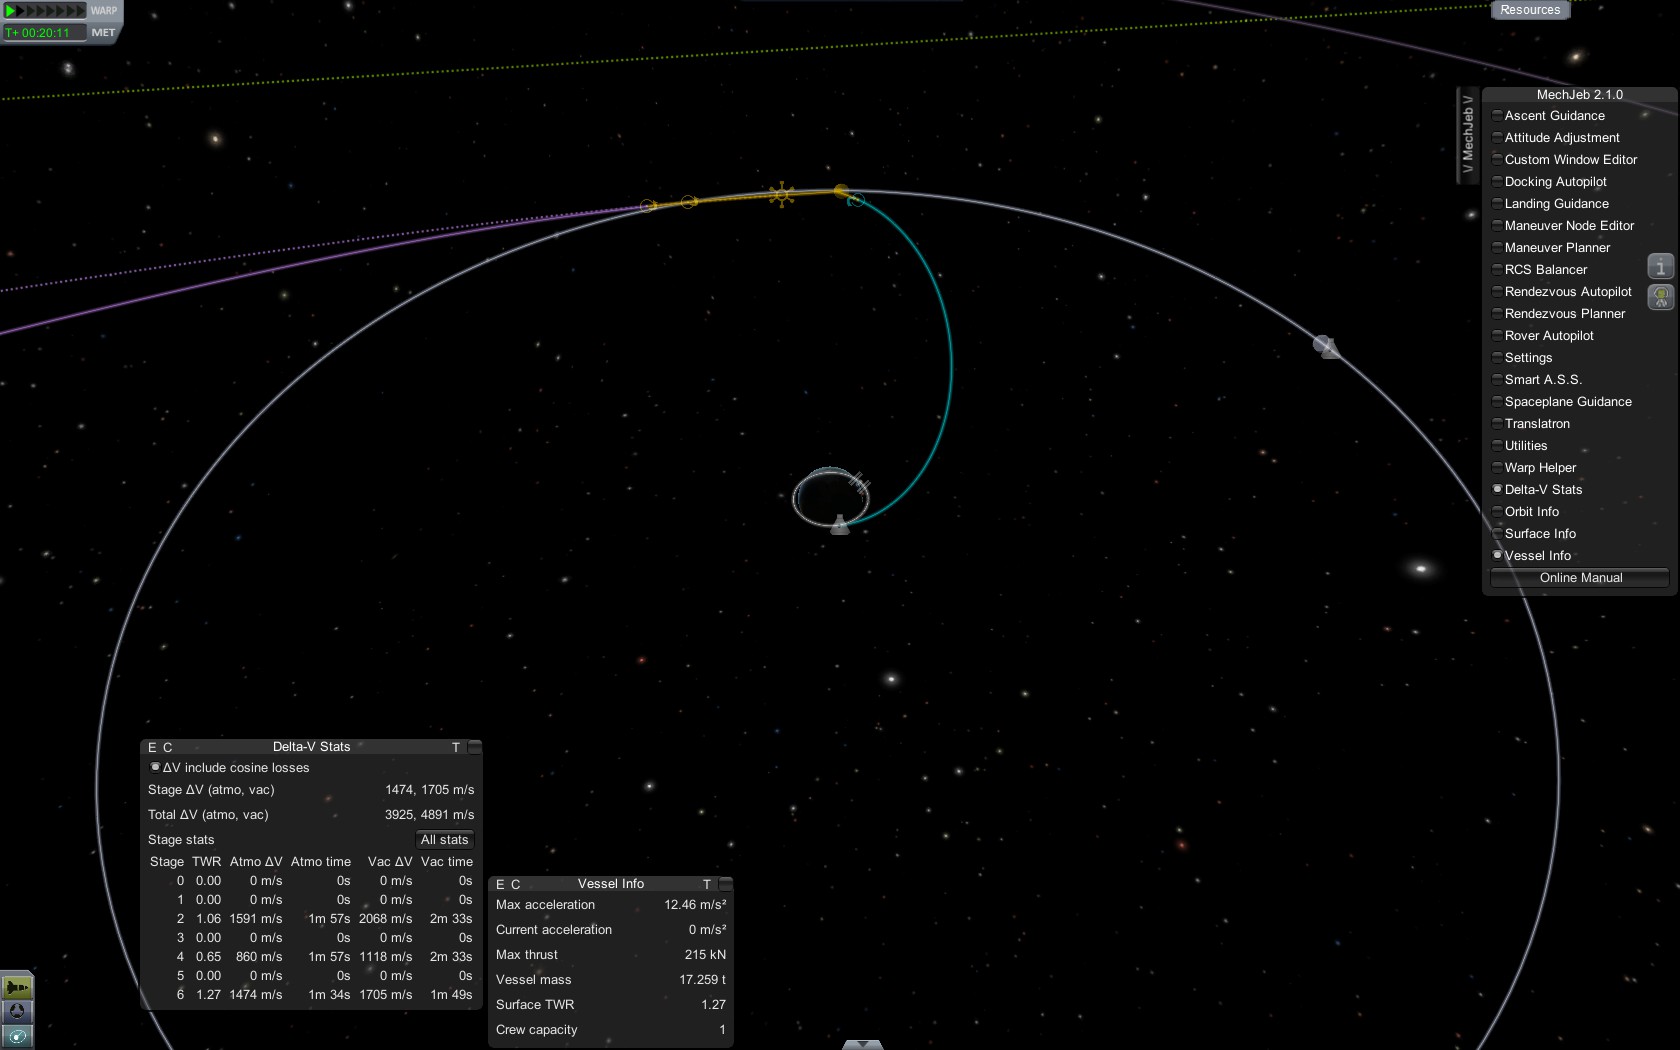Click E button in Delta-V Stats header
Image resolution: width=1680 pixels, height=1050 pixels.
pos(152,747)
